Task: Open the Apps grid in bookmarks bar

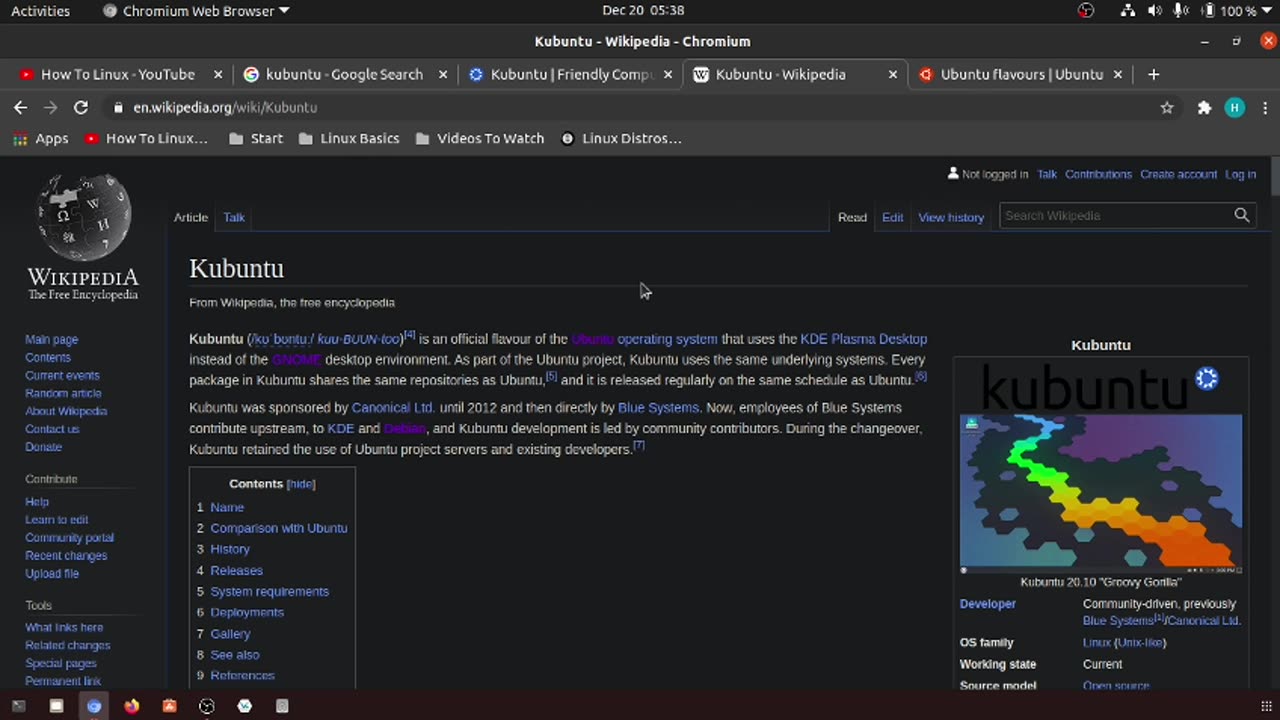Action: (x=41, y=139)
